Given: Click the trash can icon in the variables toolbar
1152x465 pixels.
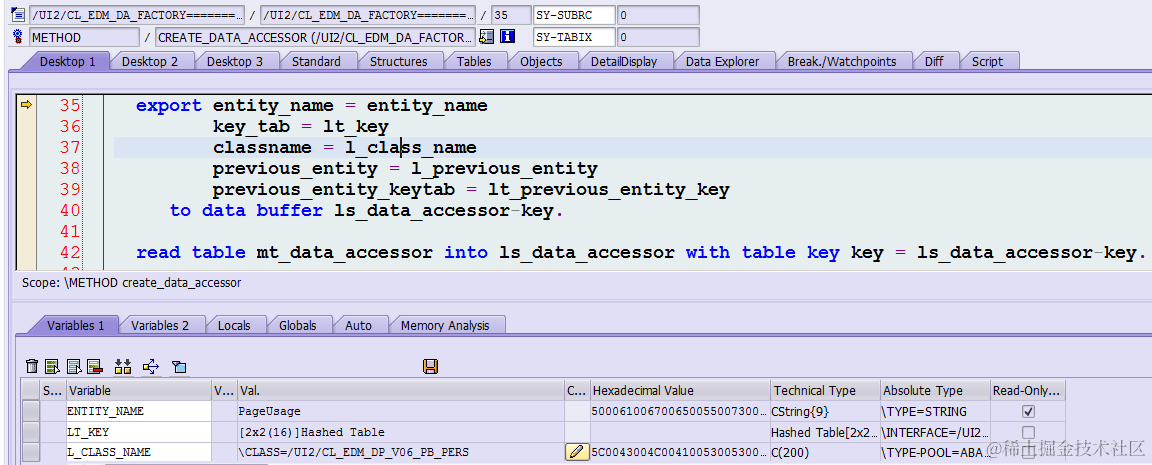Looking at the screenshot, I should click(32, 366).
